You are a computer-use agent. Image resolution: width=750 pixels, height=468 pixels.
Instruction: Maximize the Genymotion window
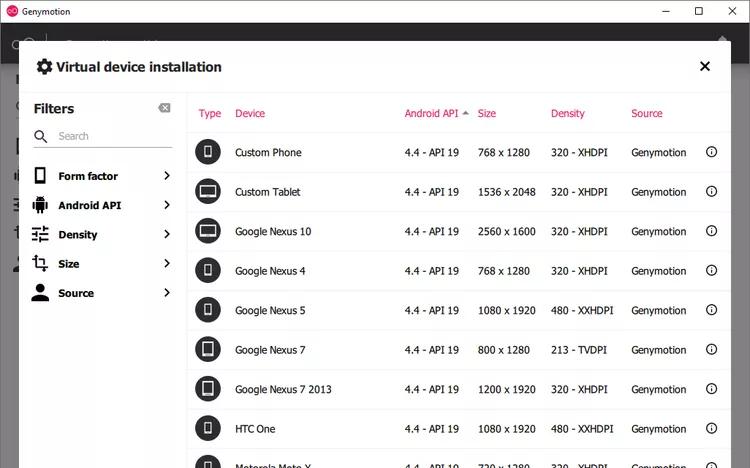[x=699, y=11]
